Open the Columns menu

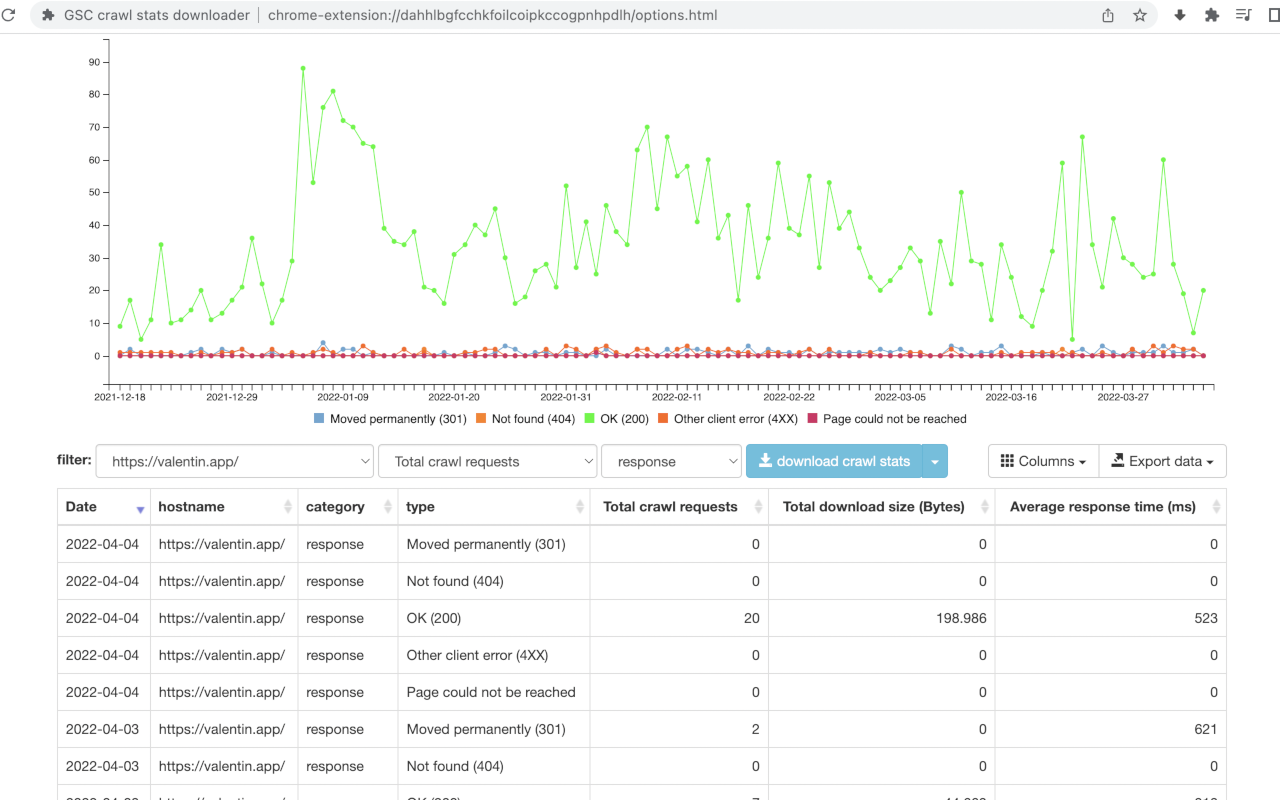coord(1043,461)
